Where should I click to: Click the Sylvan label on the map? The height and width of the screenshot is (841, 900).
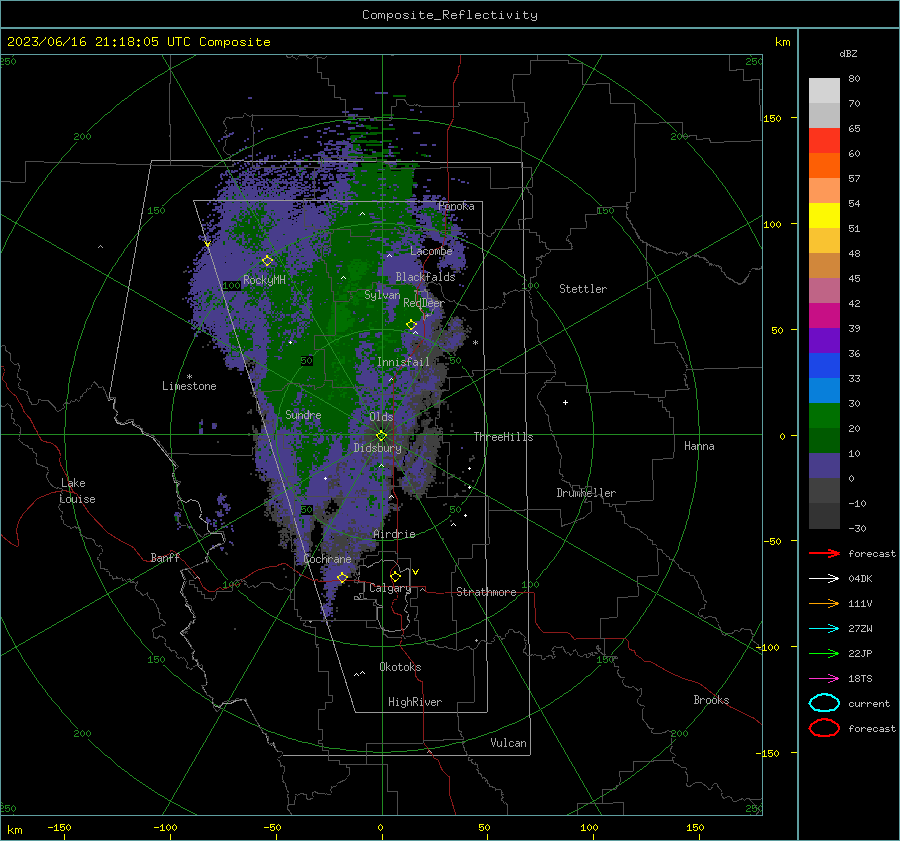382,295
